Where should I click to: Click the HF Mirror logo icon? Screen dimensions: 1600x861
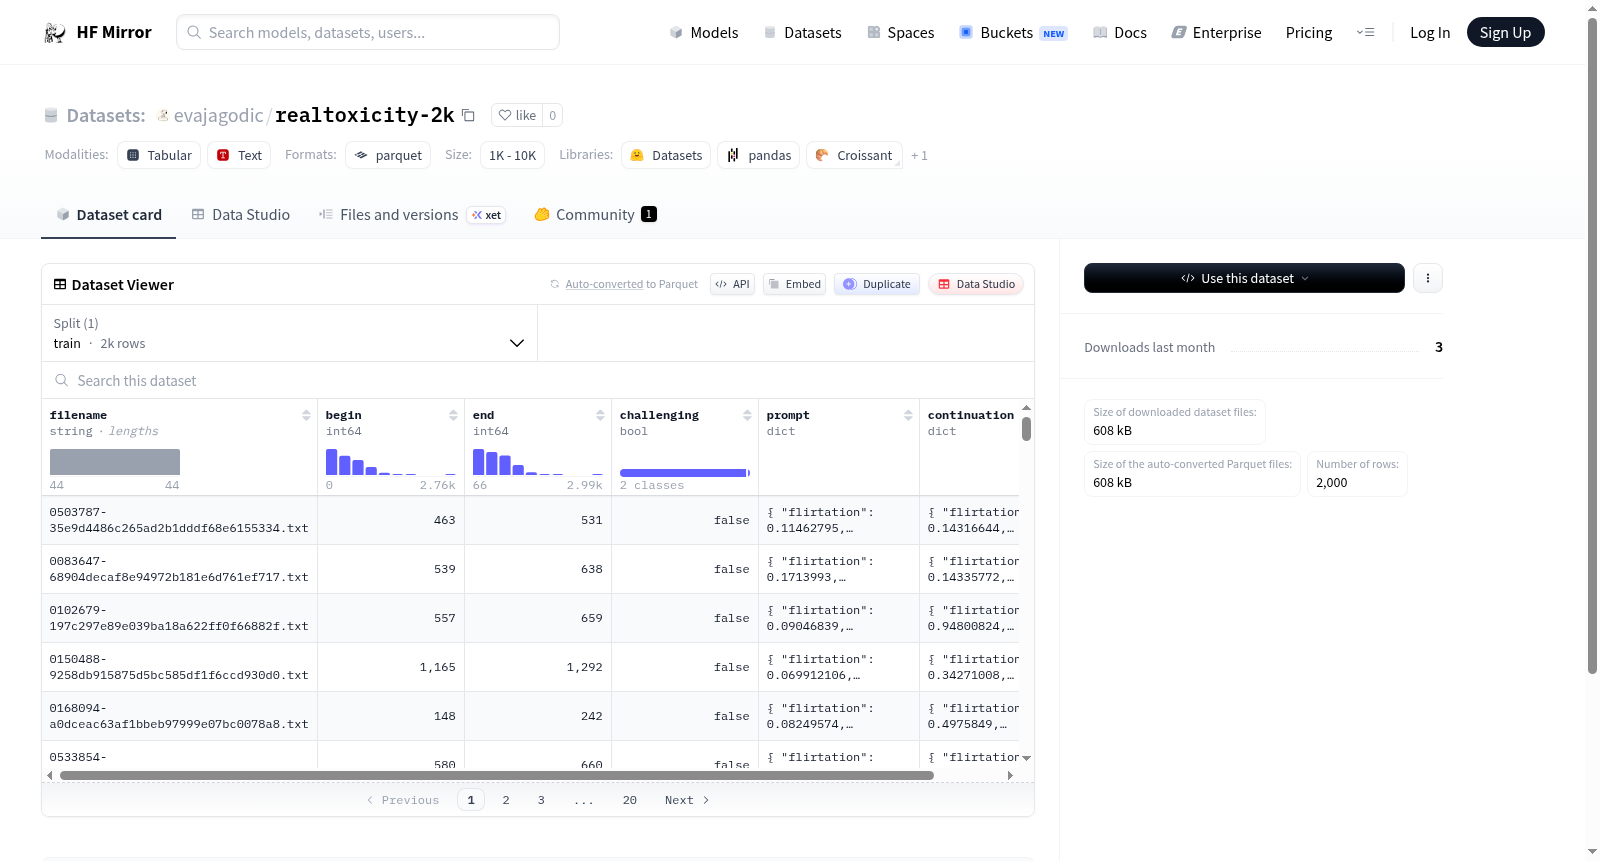[x=55, y=33]
